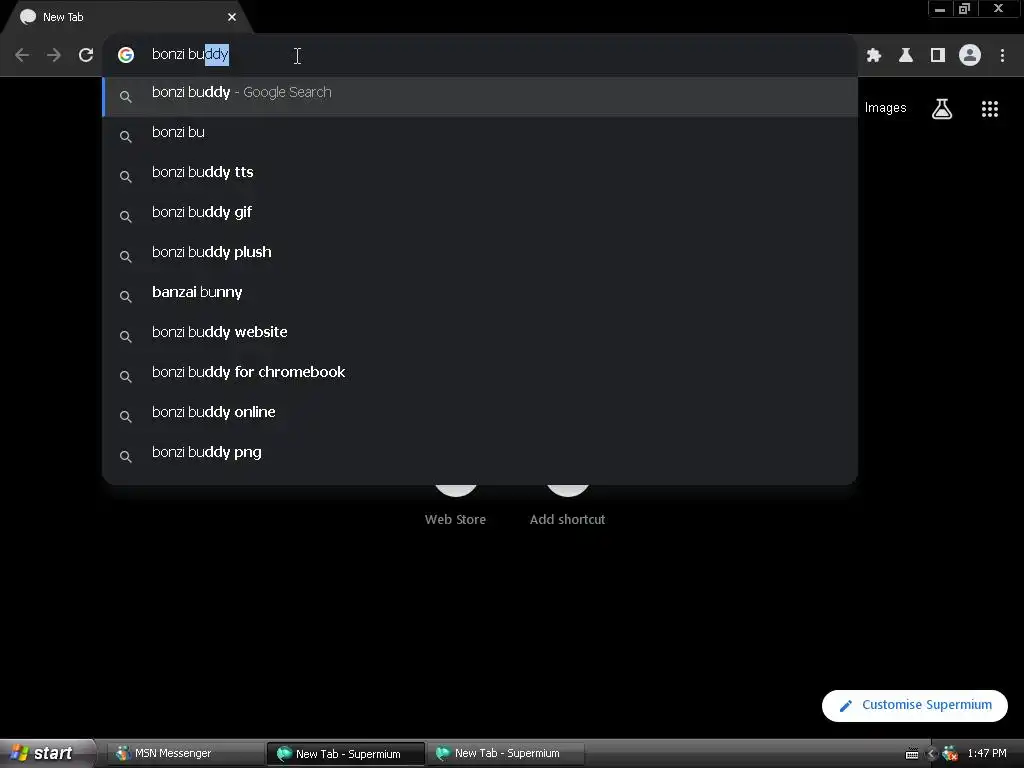Click the MSN Messenger tray icon
Image resolution: width=1024 pixels, height=768 pixels.
pyautogui.click(x=950, y=754)
